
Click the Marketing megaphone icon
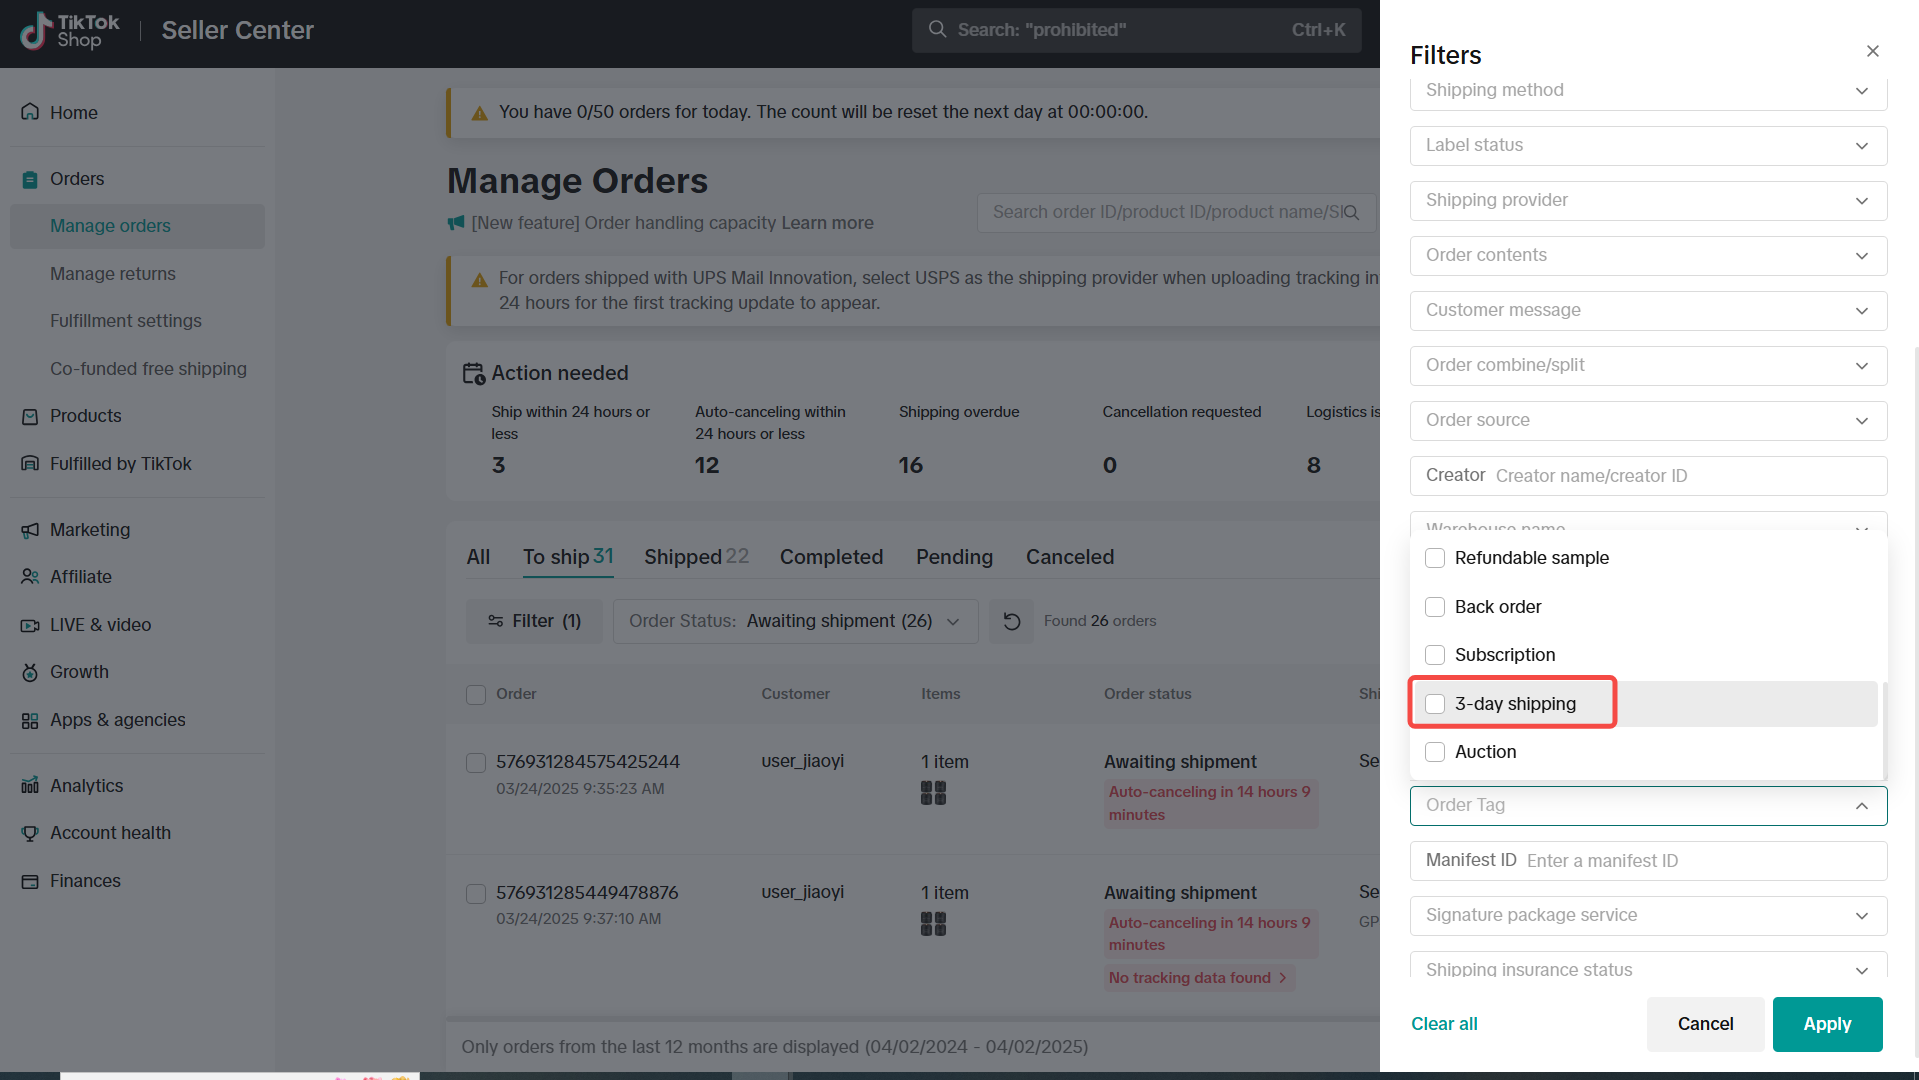click(x=30, y=530)
